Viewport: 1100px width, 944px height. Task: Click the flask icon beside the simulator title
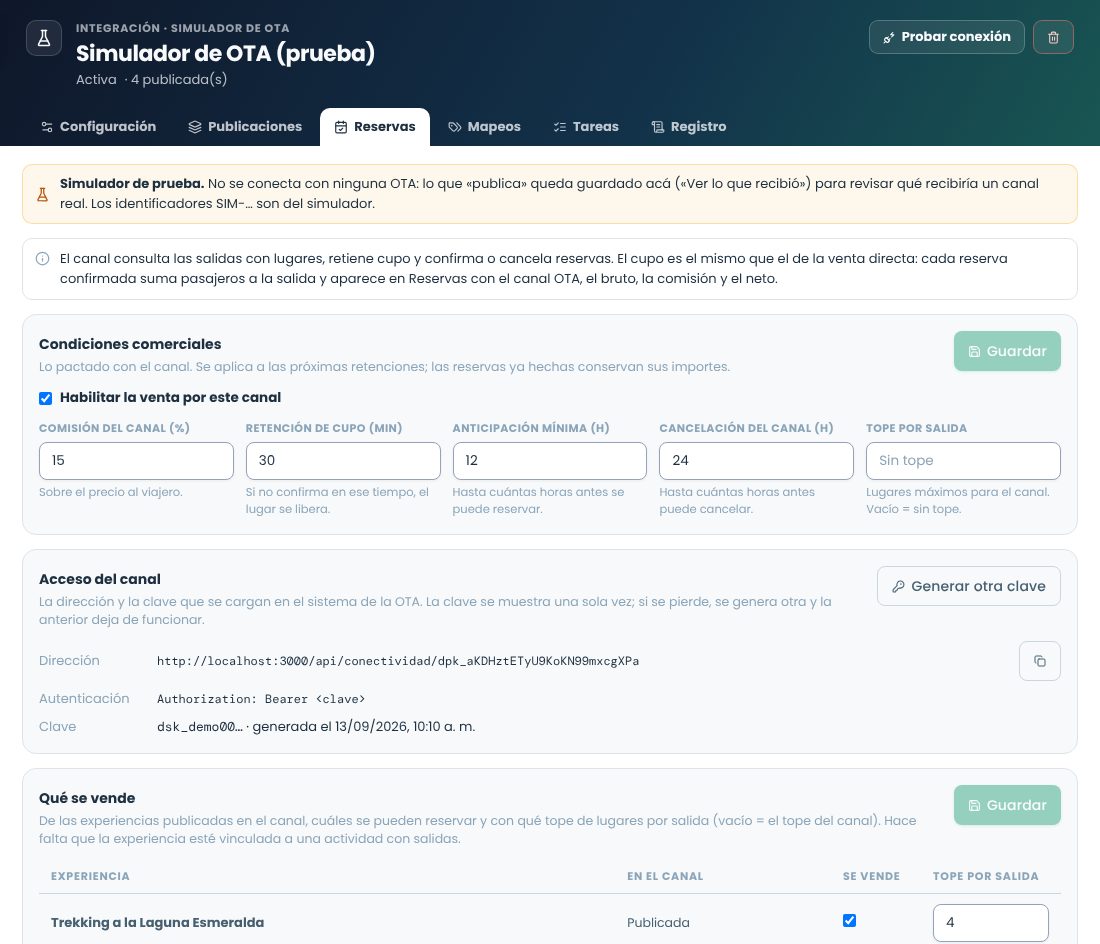pyautogui.click(x=43, y=38)
